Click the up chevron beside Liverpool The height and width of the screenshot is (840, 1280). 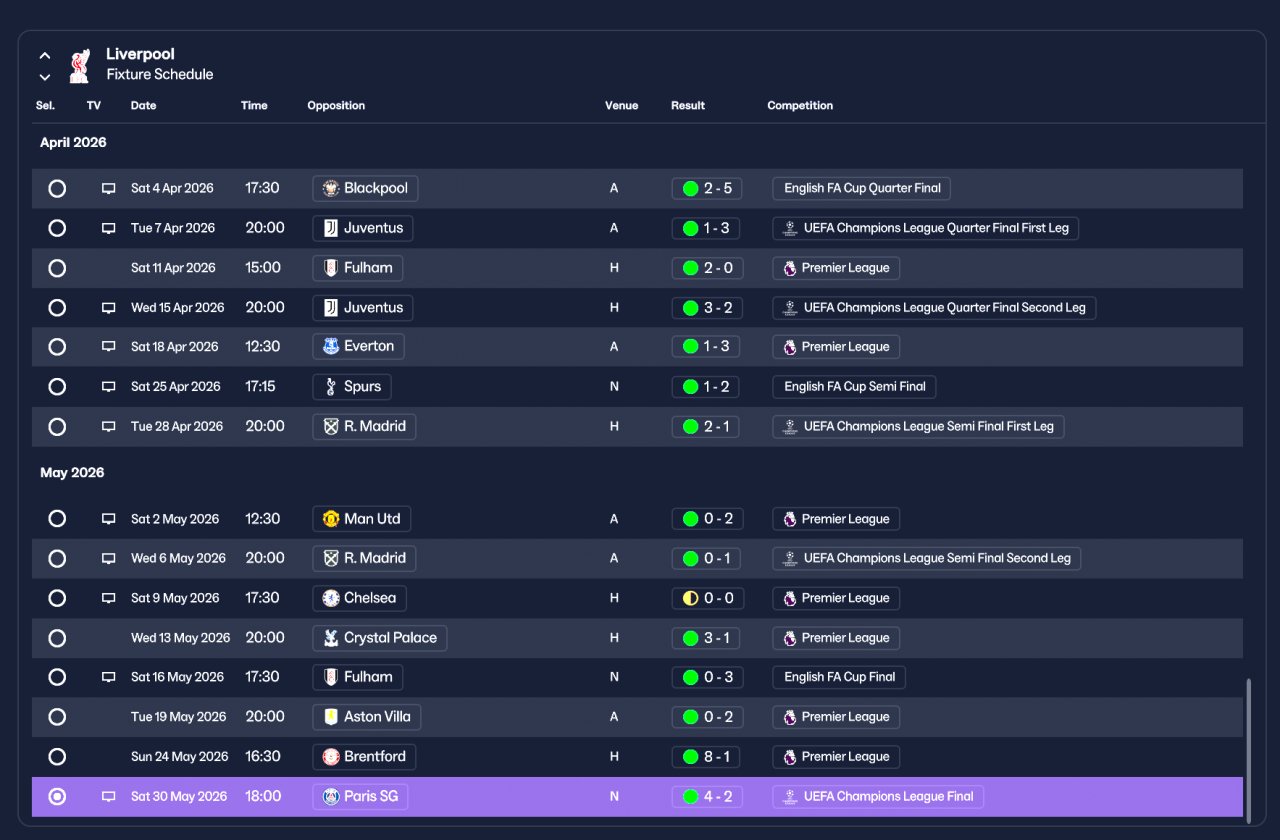(x=45, y=56)
